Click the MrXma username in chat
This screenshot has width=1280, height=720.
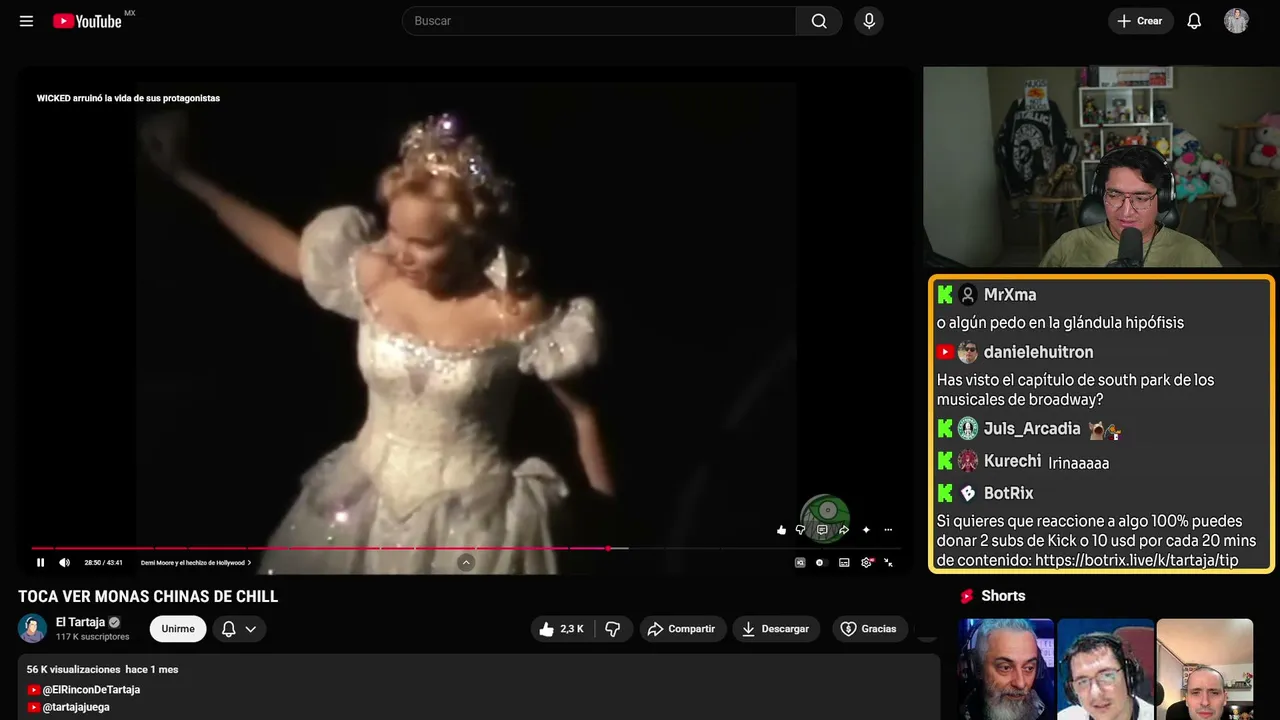(x=1010, y=295)
